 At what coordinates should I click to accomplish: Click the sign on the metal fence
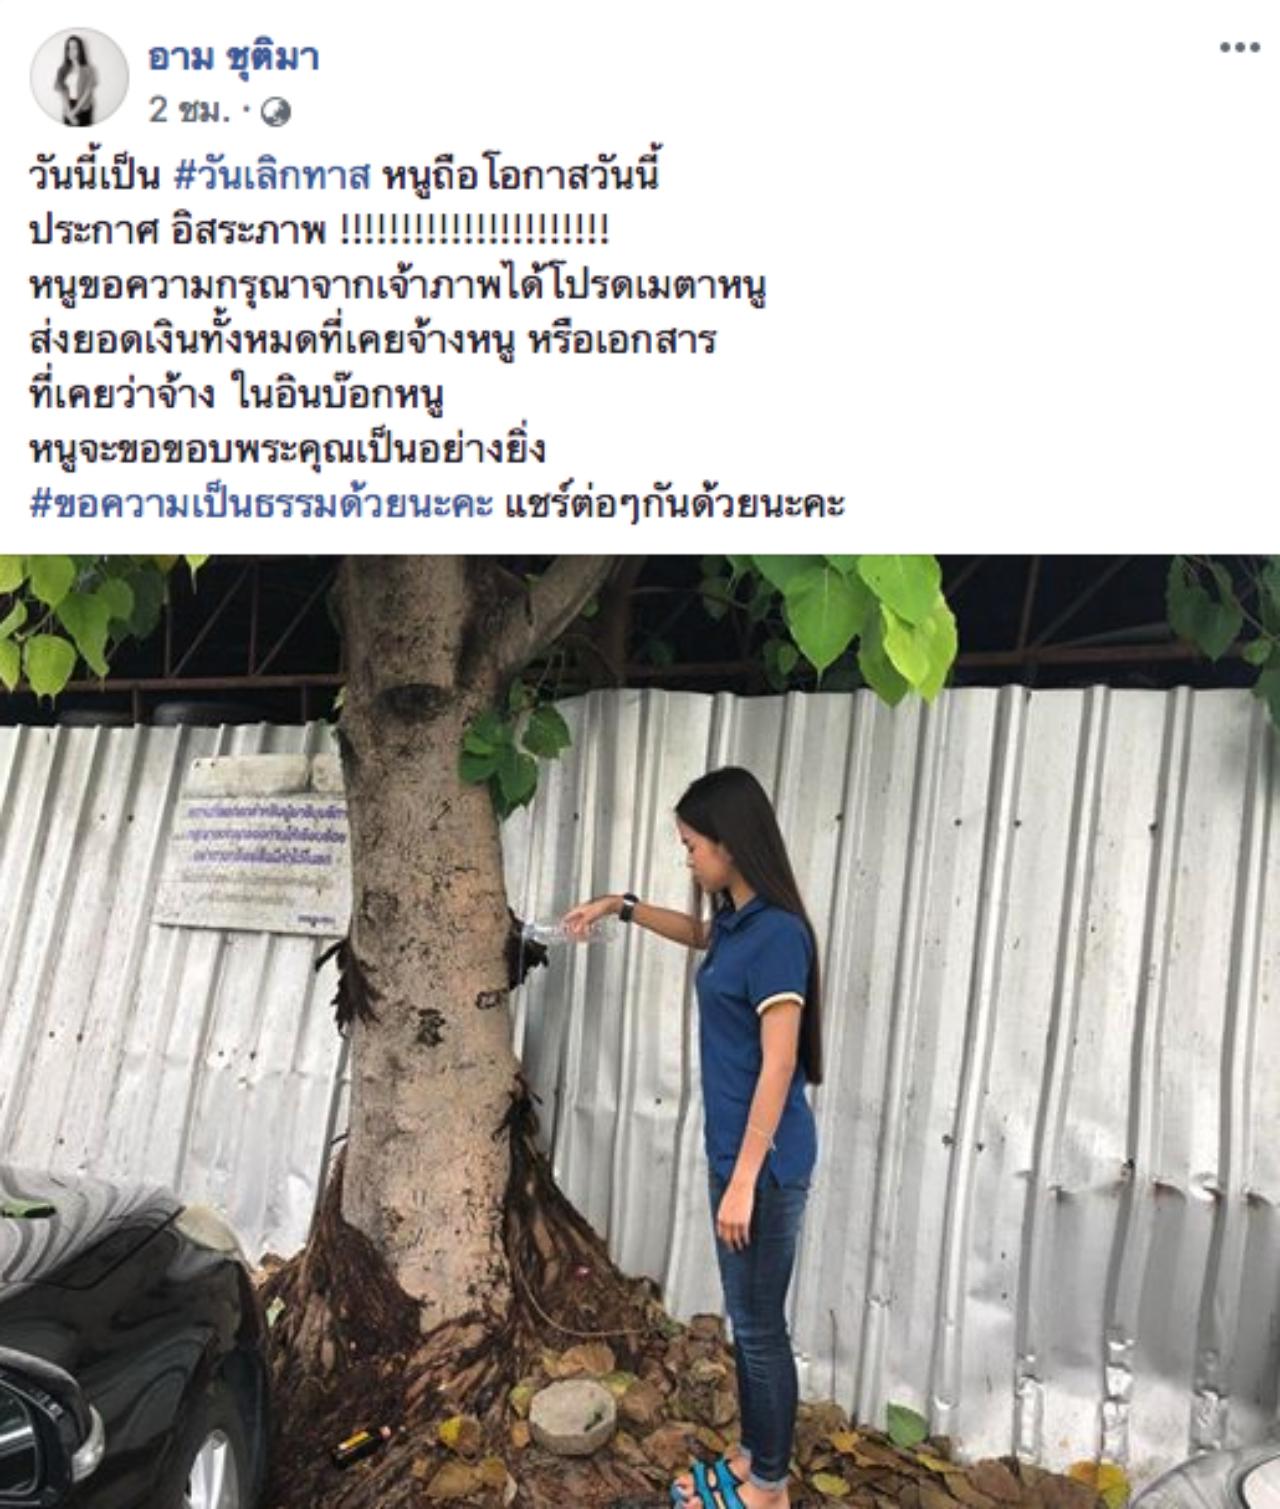249,843
